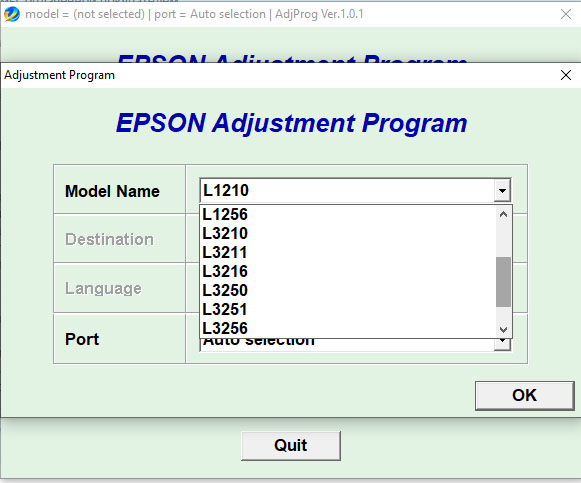
Task: Open the Model Name dropdown arrow
Action: [502, 191]
